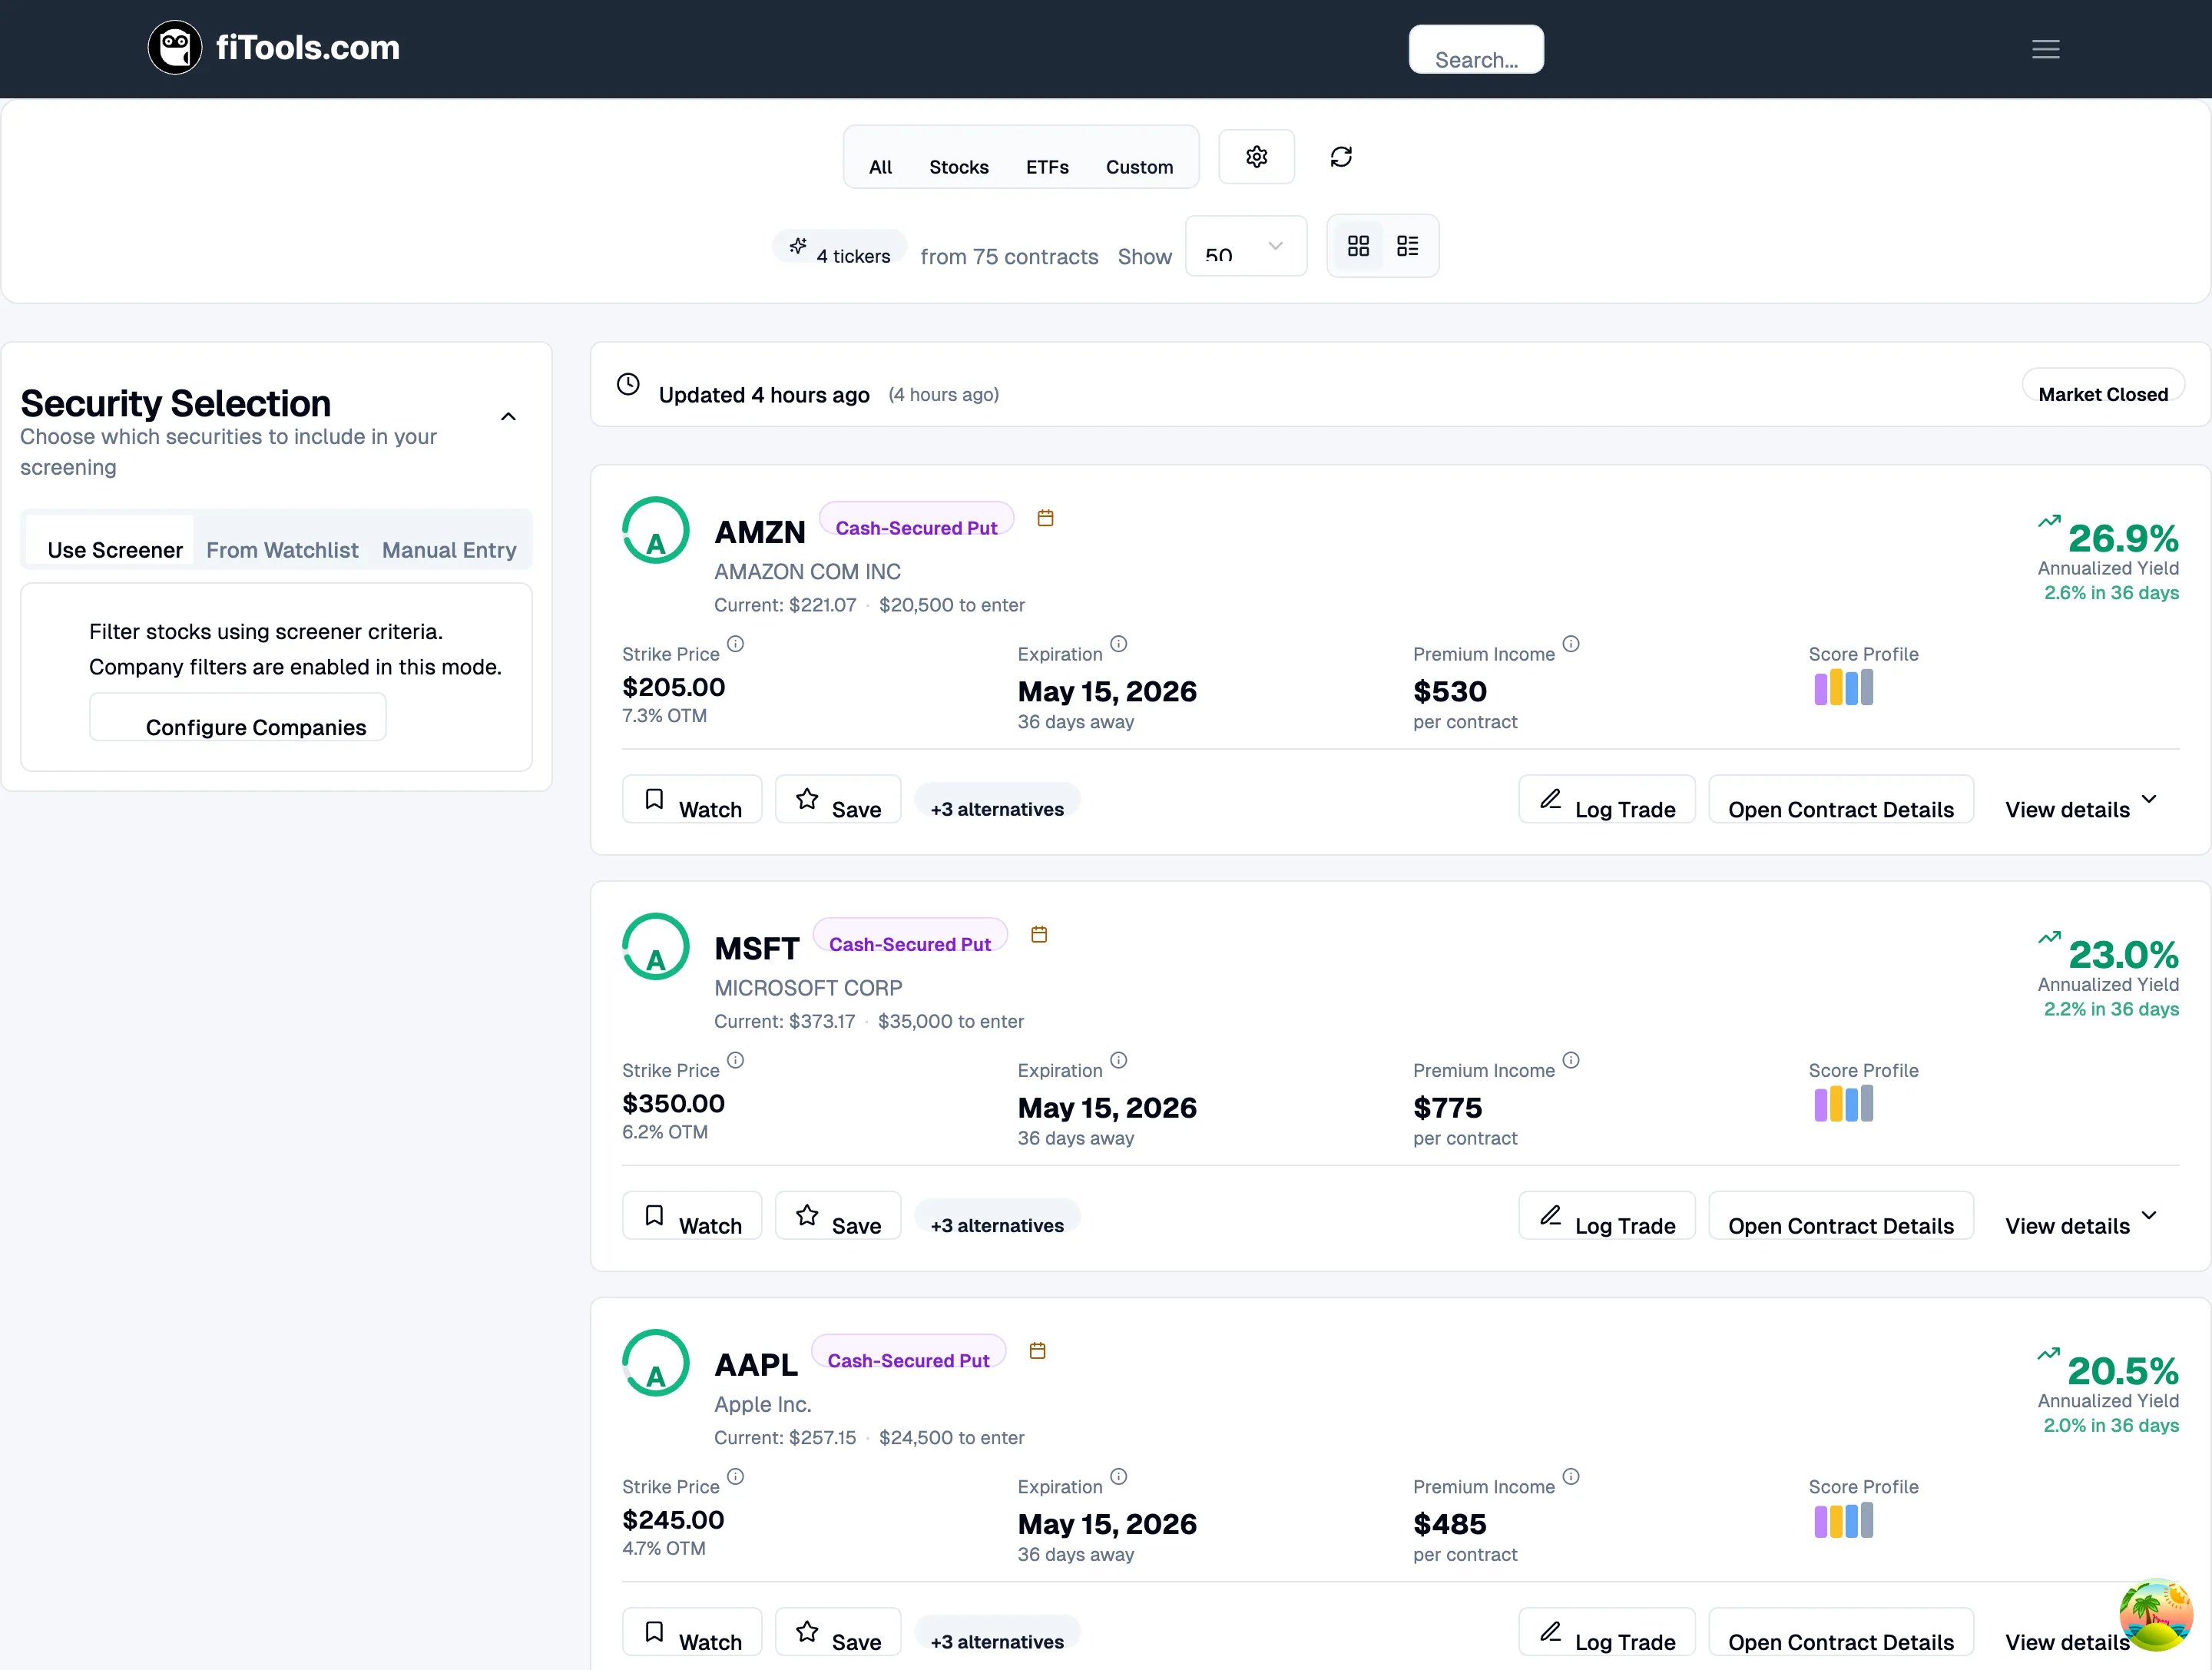Switch to grid view layout icon
2212x1670 pixels.
pos(1358,246)
